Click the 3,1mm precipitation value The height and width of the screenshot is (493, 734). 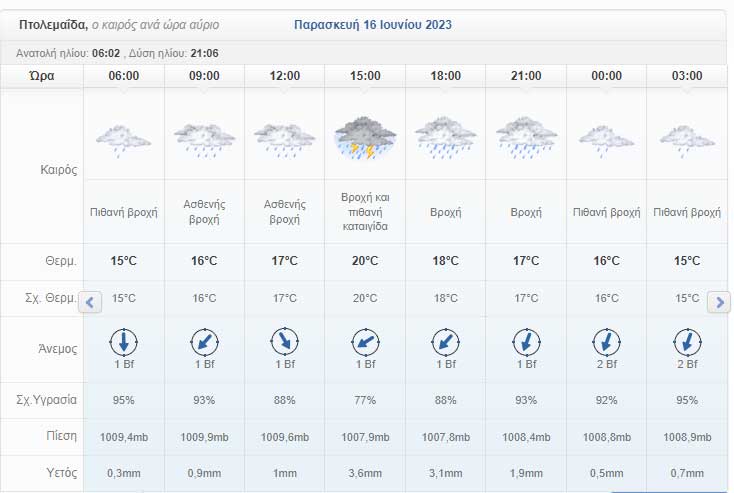tap(446, 473)
